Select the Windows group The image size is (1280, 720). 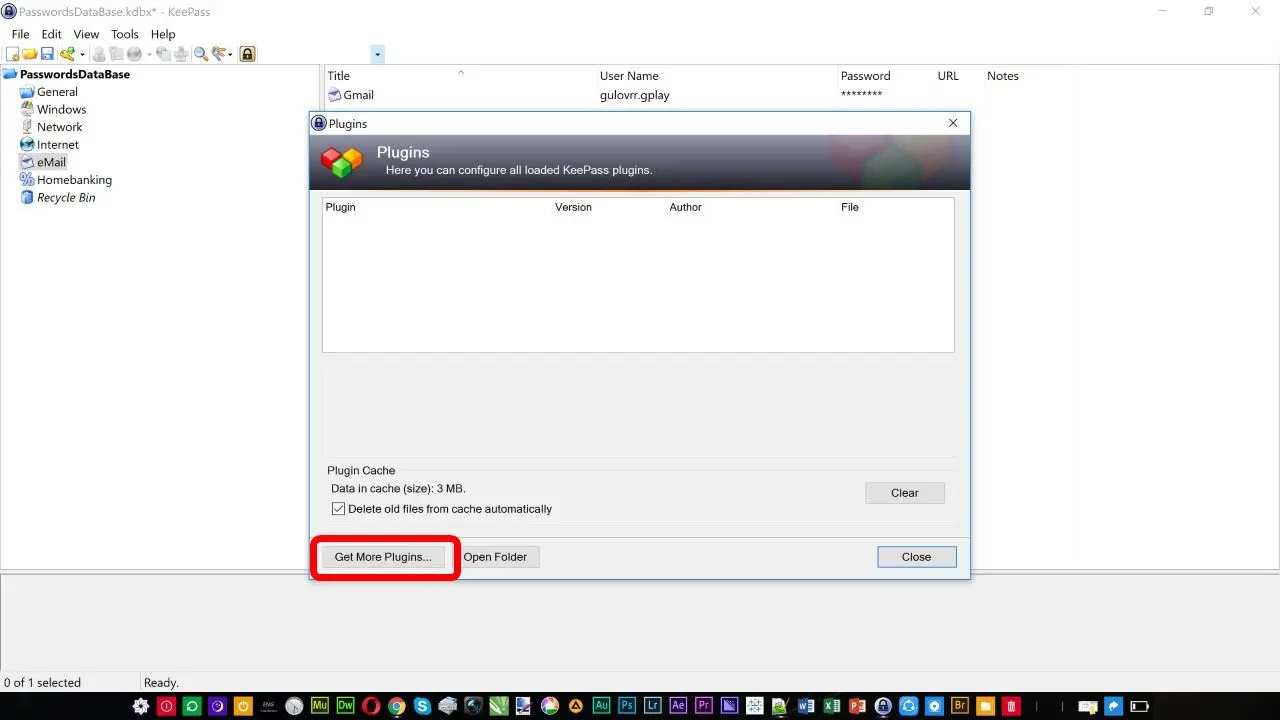click(61, 110)
